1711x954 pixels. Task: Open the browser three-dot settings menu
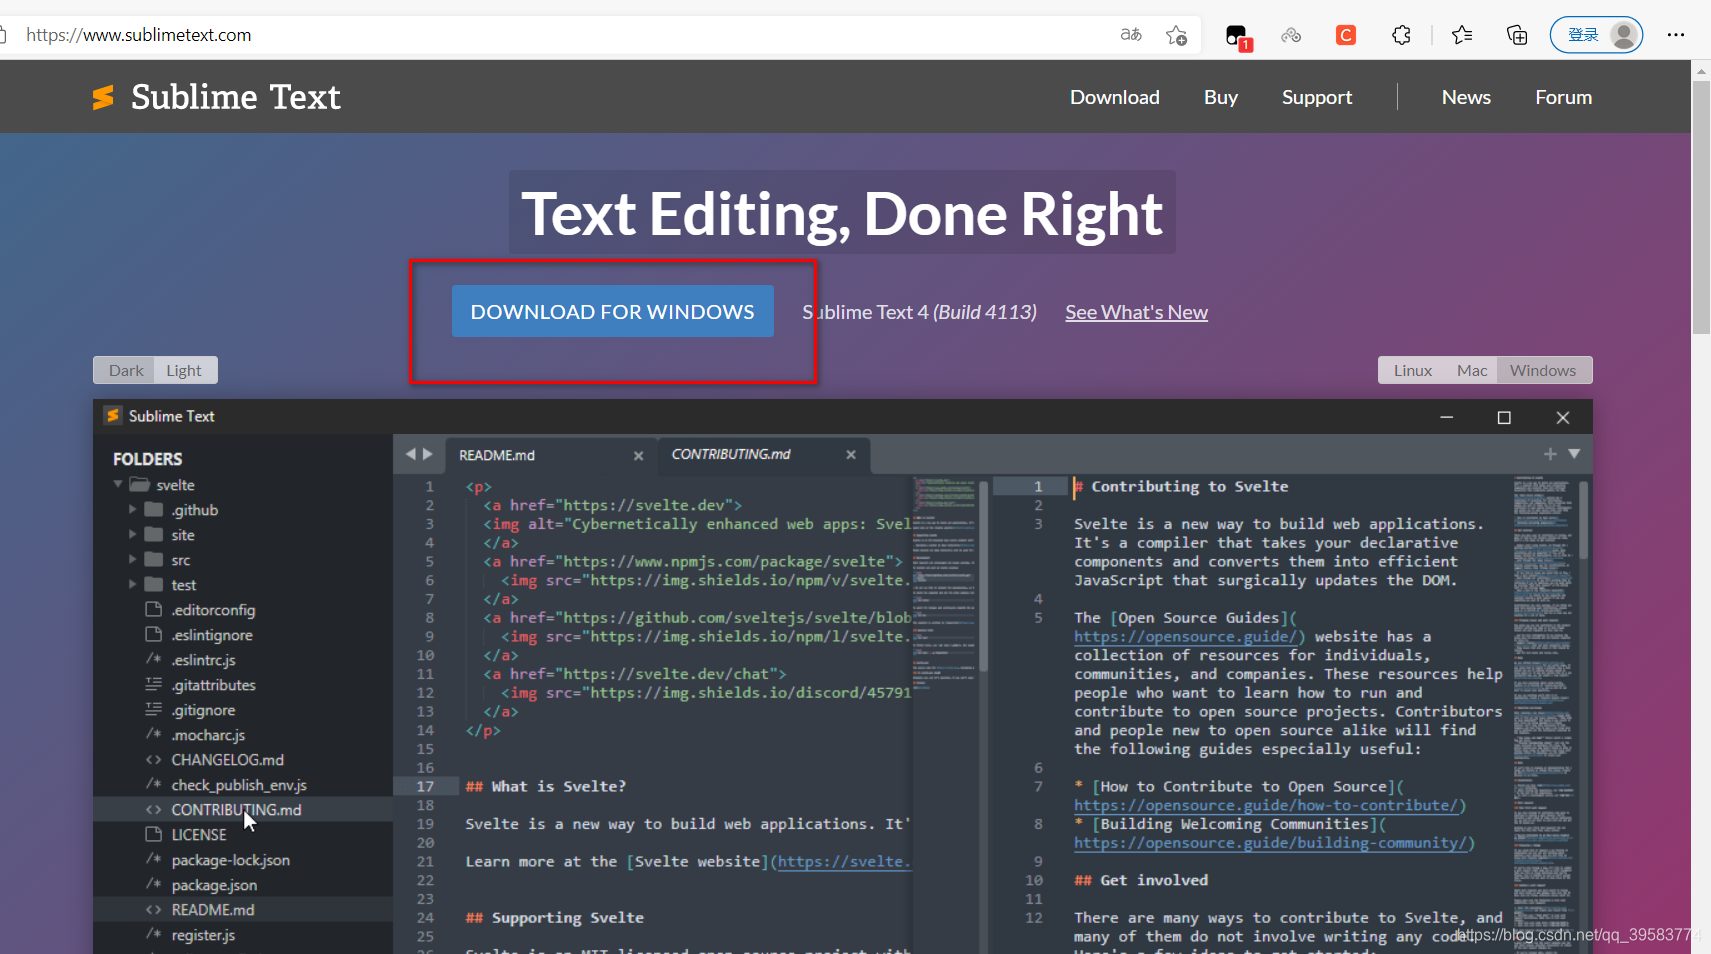1676,35
